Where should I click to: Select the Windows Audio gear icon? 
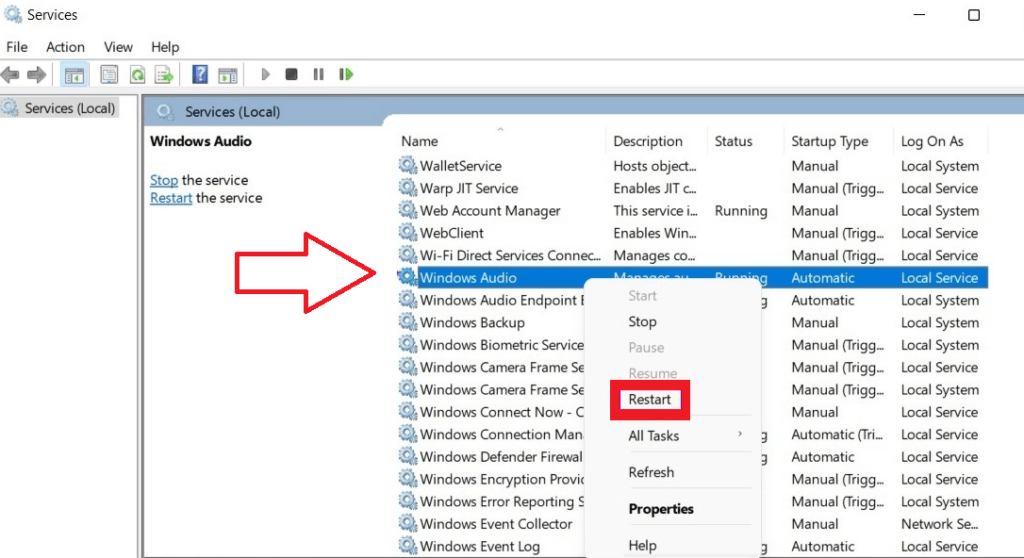408,276
